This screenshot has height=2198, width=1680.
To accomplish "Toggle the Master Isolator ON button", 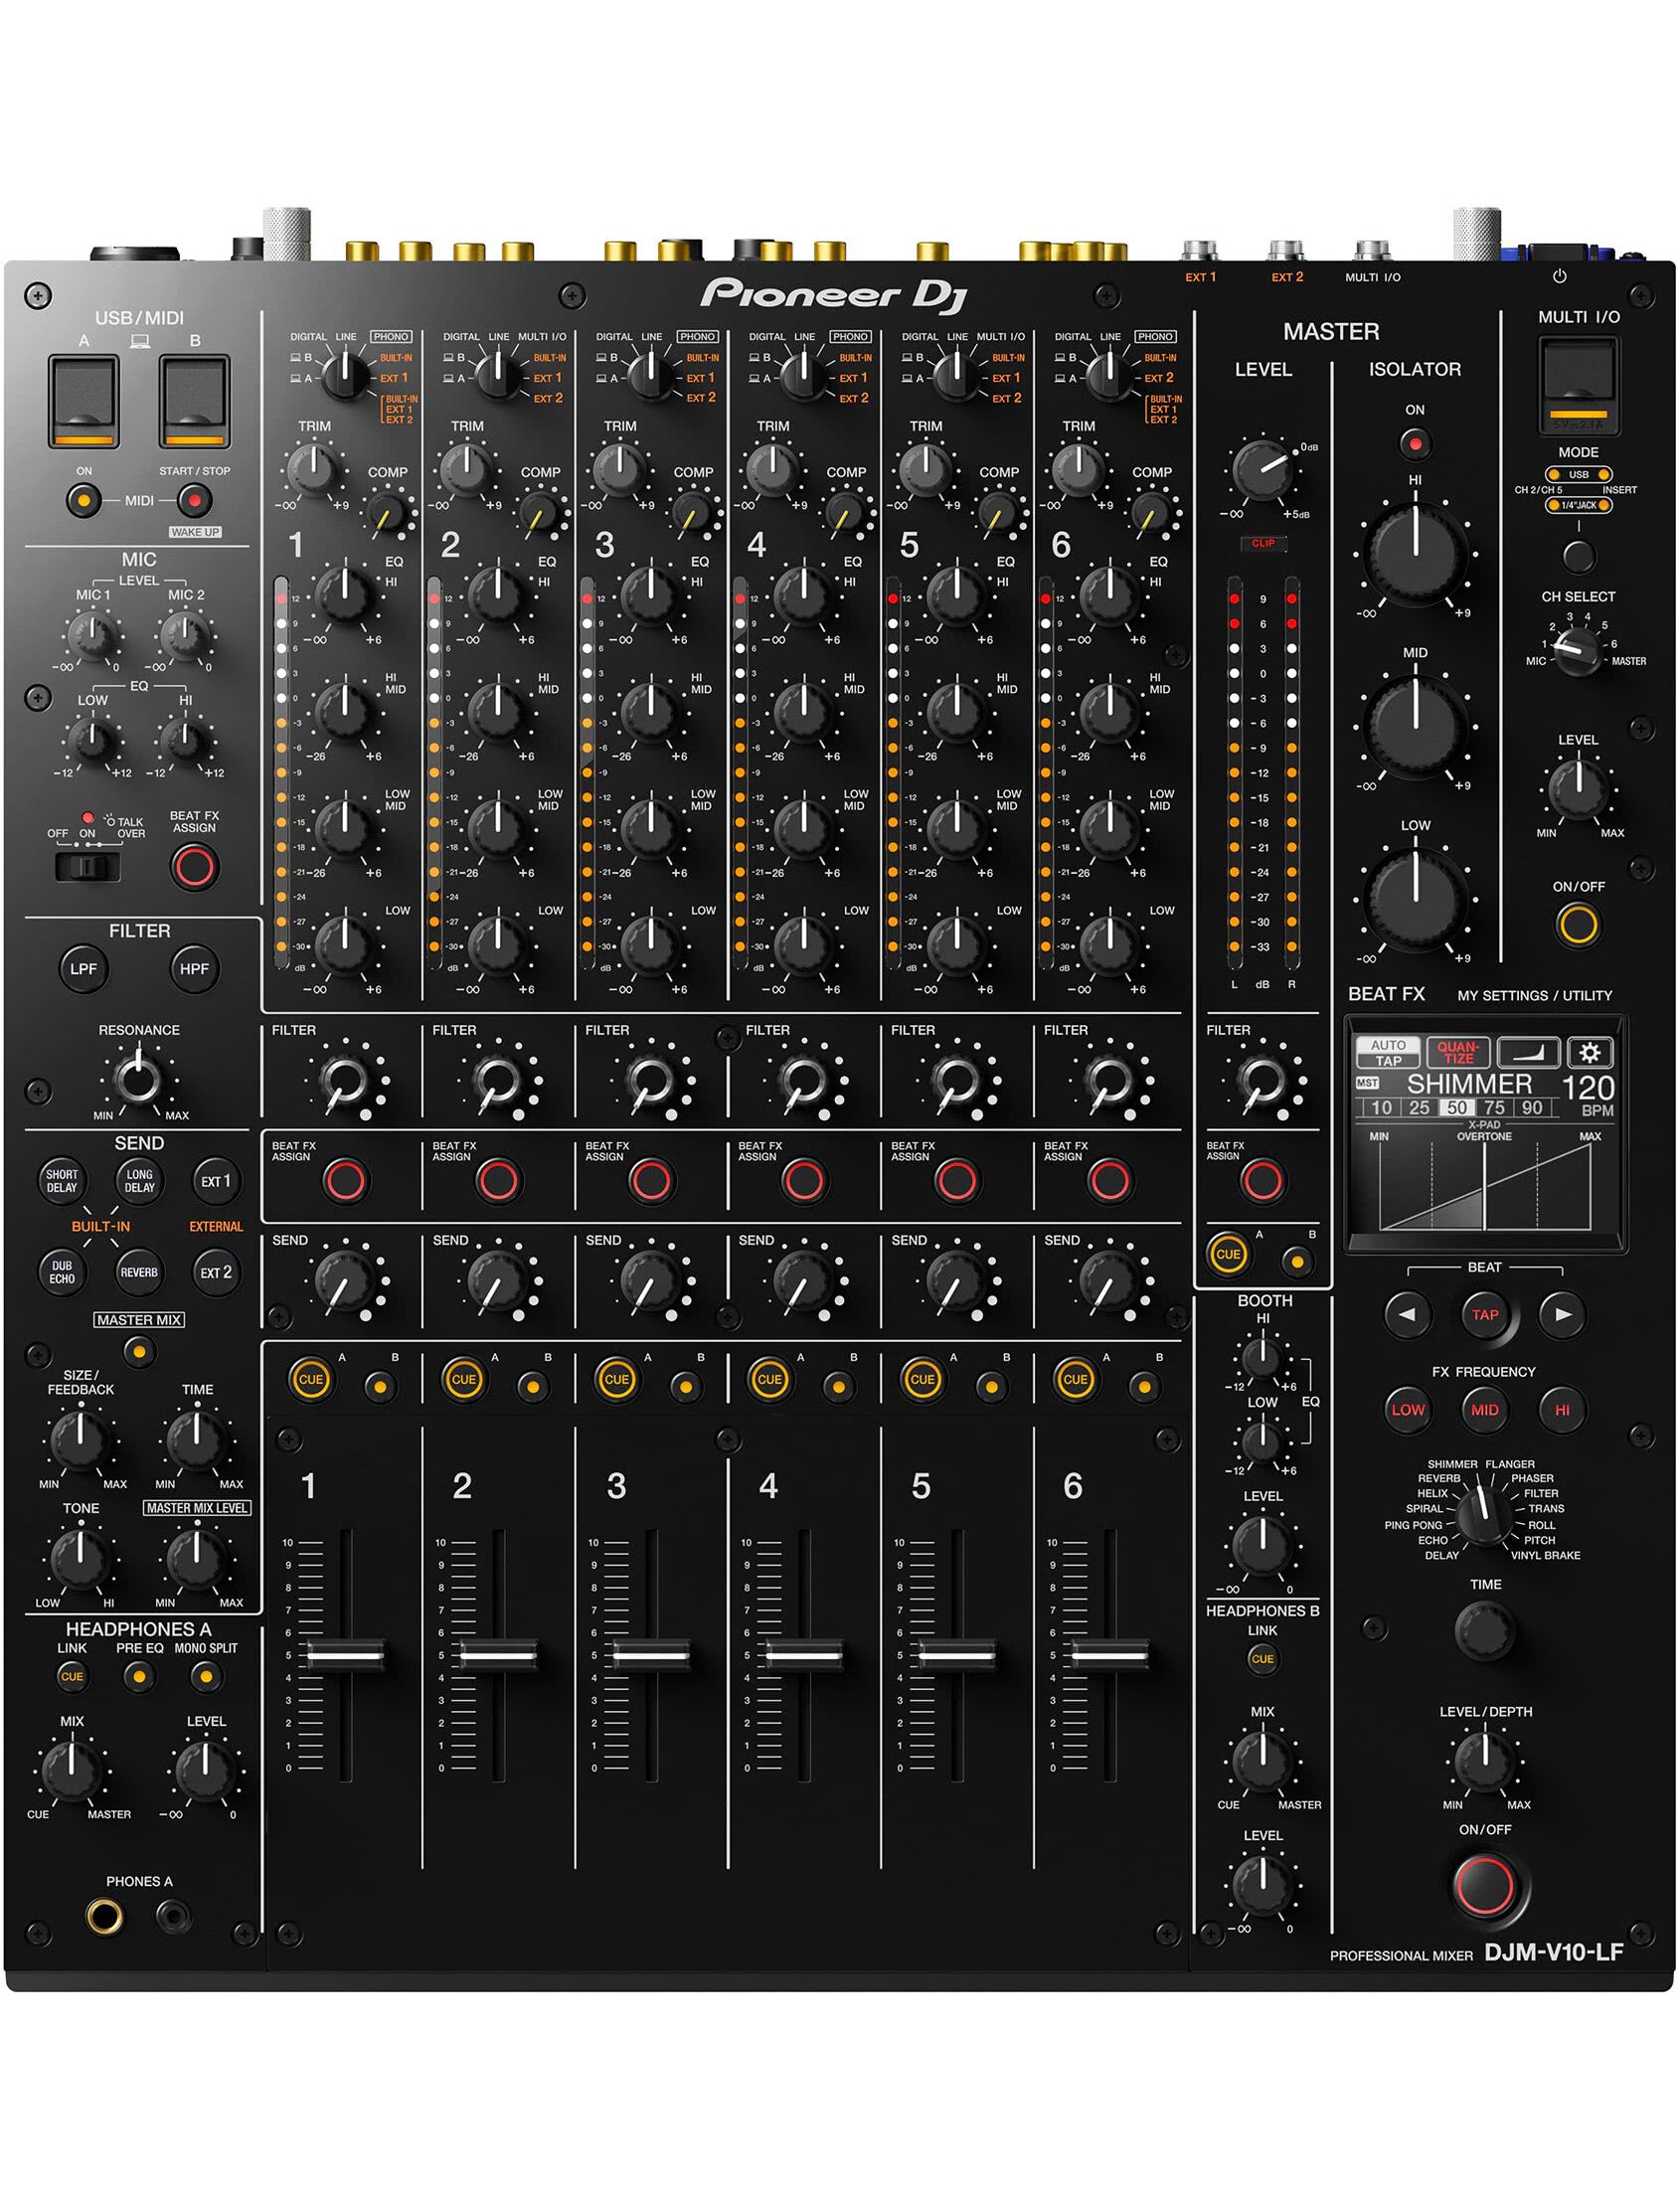I will point(1414,442).
